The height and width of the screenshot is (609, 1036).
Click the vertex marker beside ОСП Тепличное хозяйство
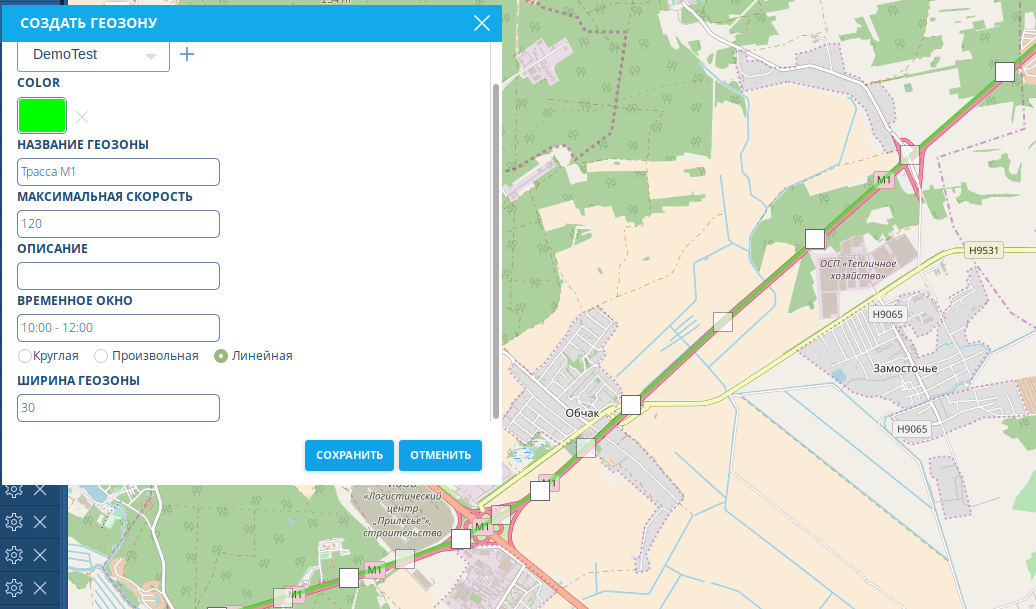(x=815, y=238)
